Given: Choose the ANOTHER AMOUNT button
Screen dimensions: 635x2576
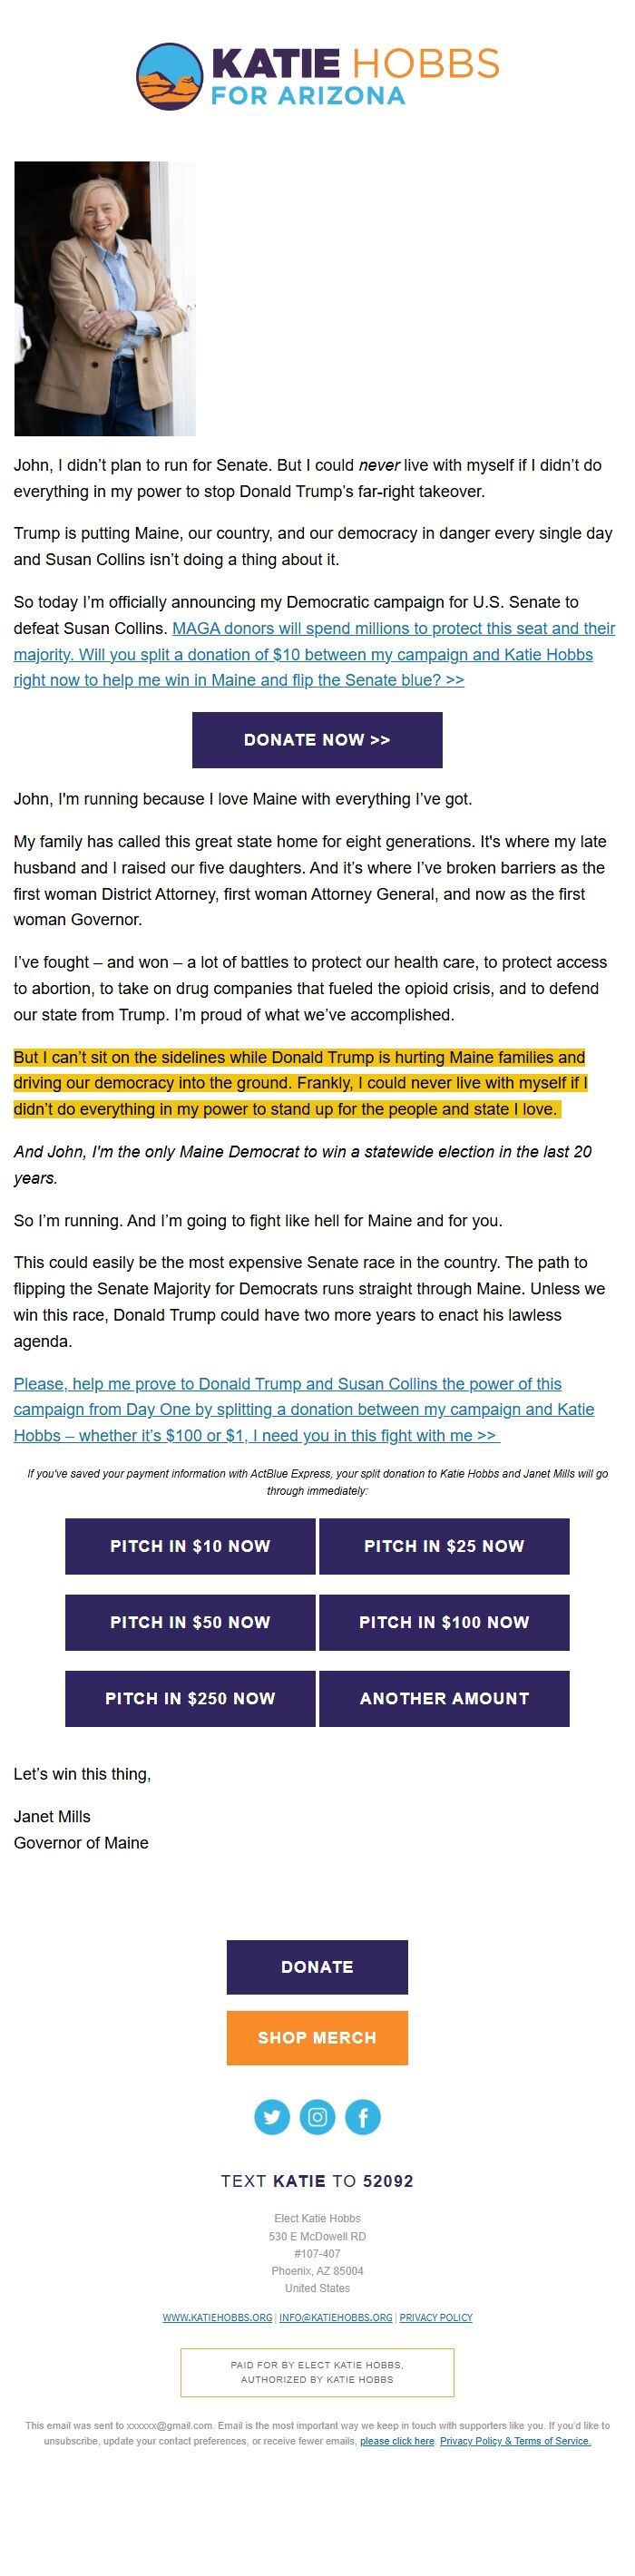Looking at the screenshot, I should pos(444,1698).
